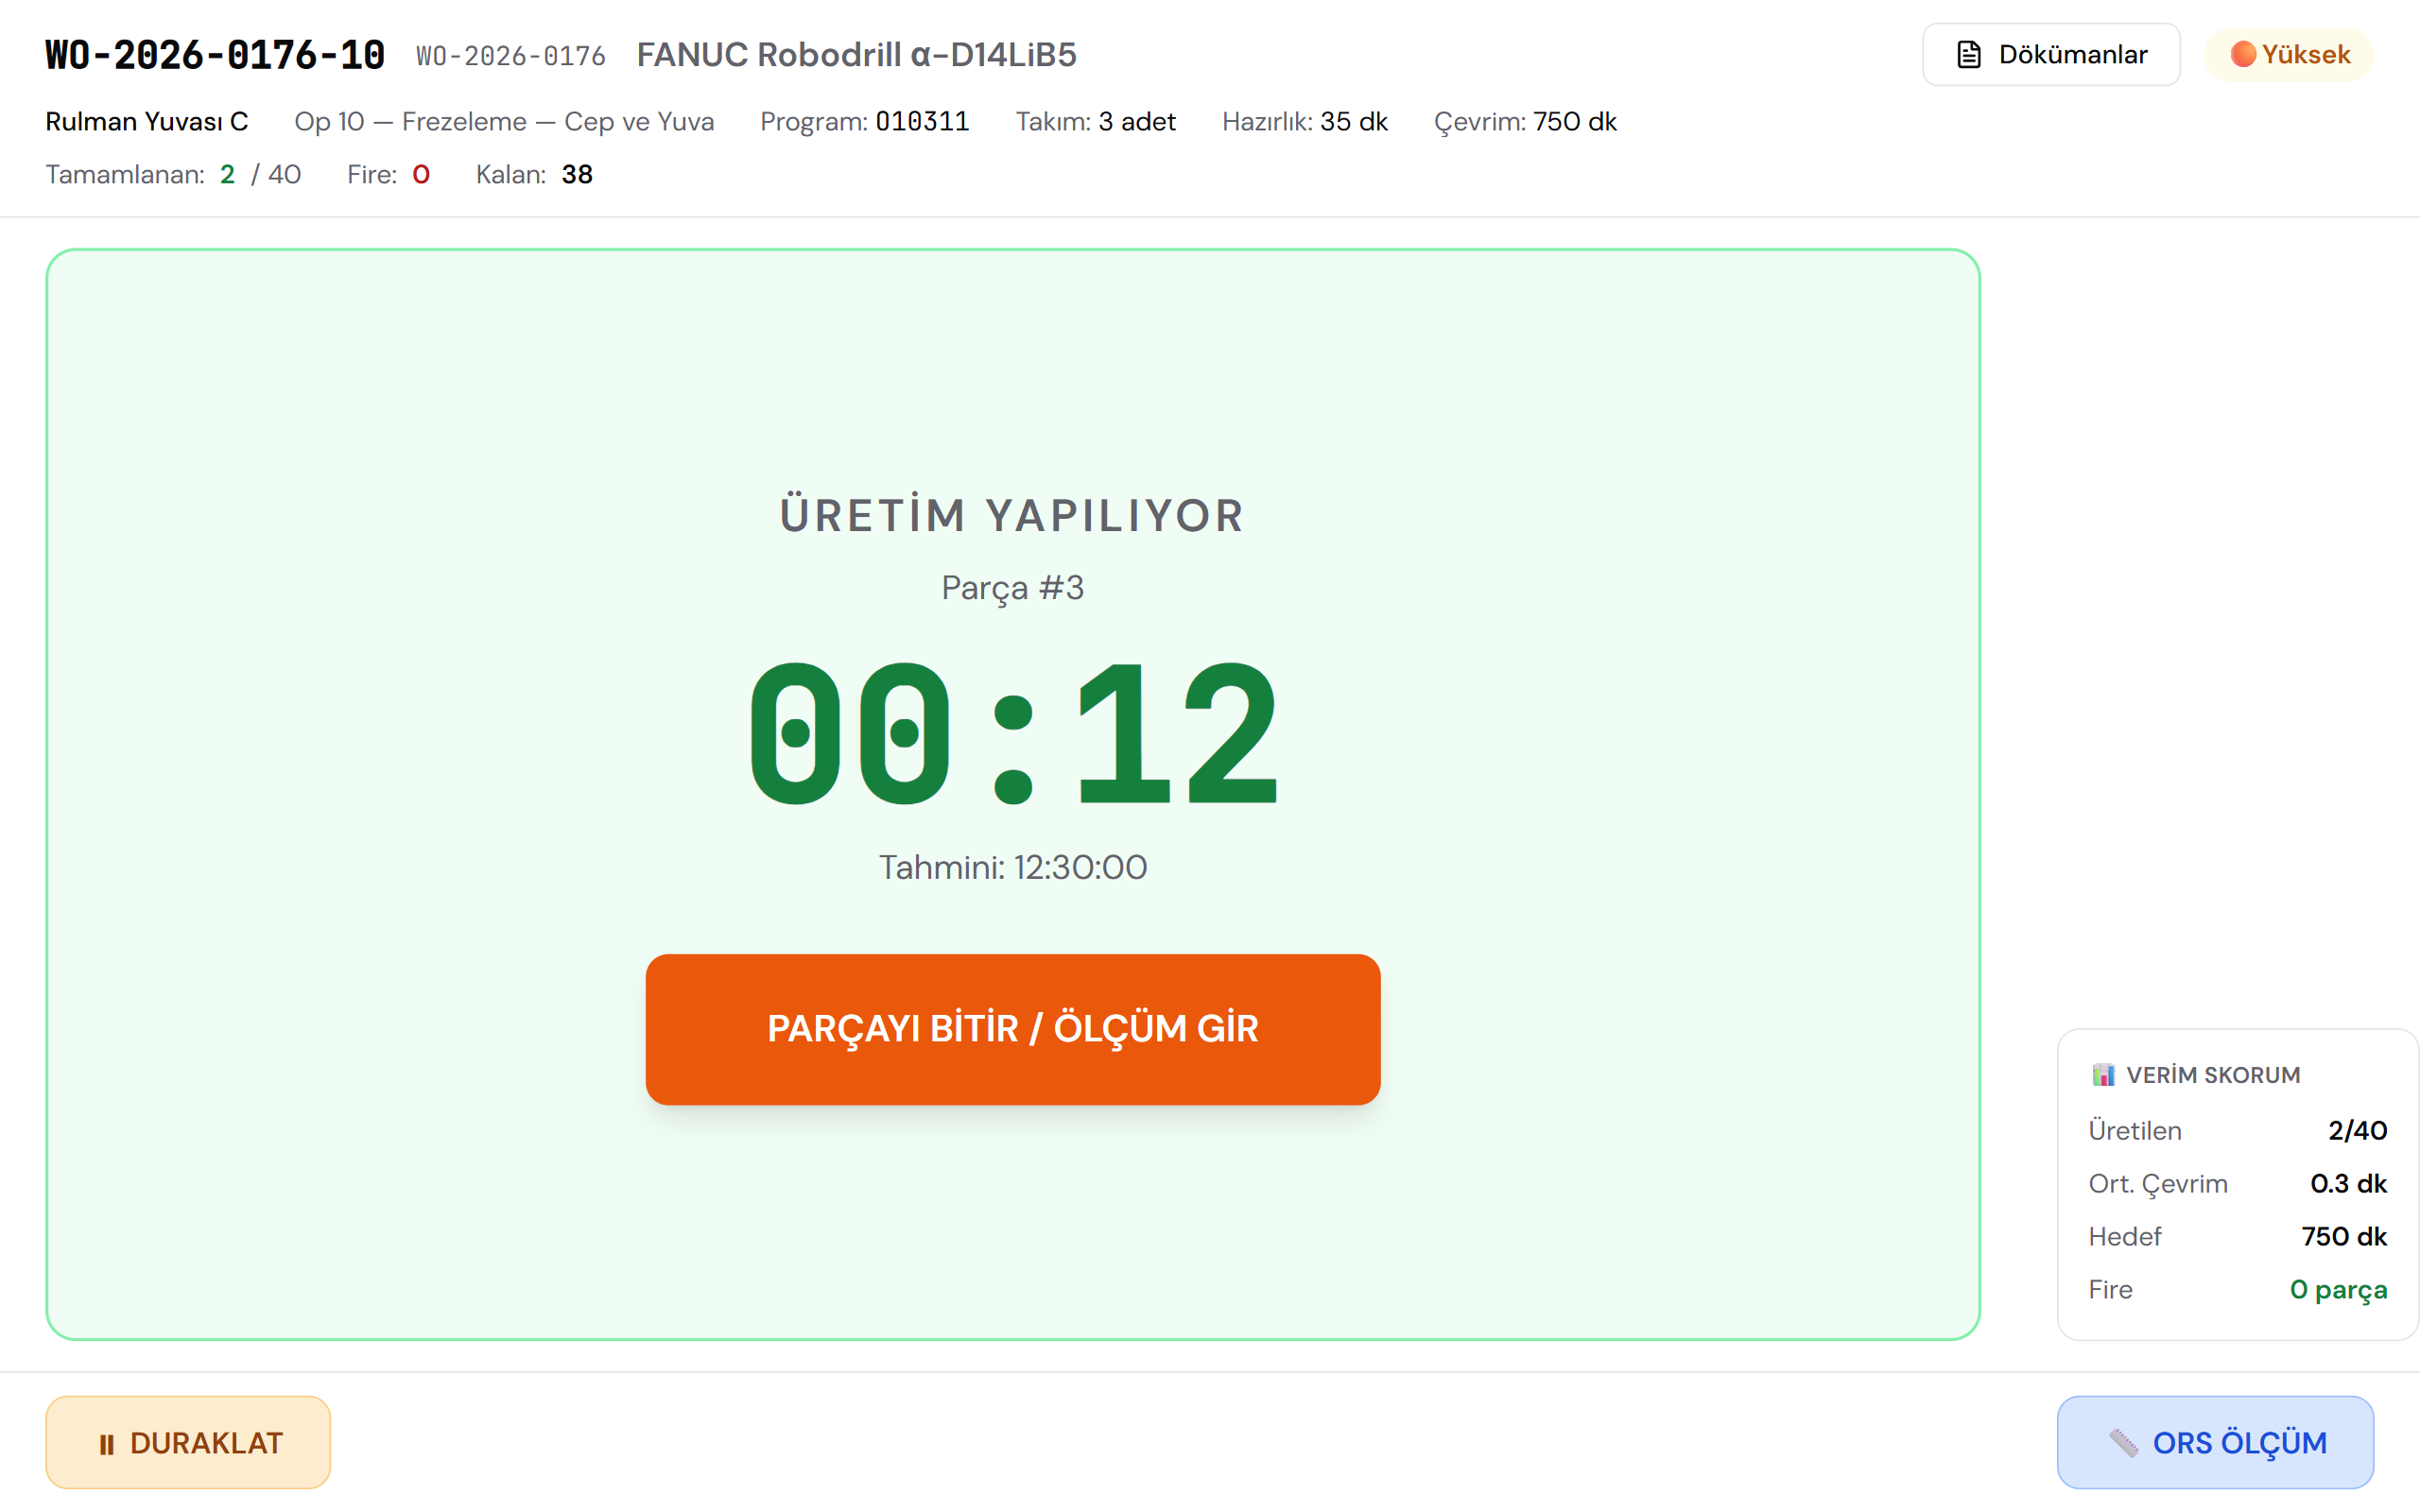Click the orange priority dot icon
Viewport: 2420px width, 1512px height.
tap(2242, 54)
